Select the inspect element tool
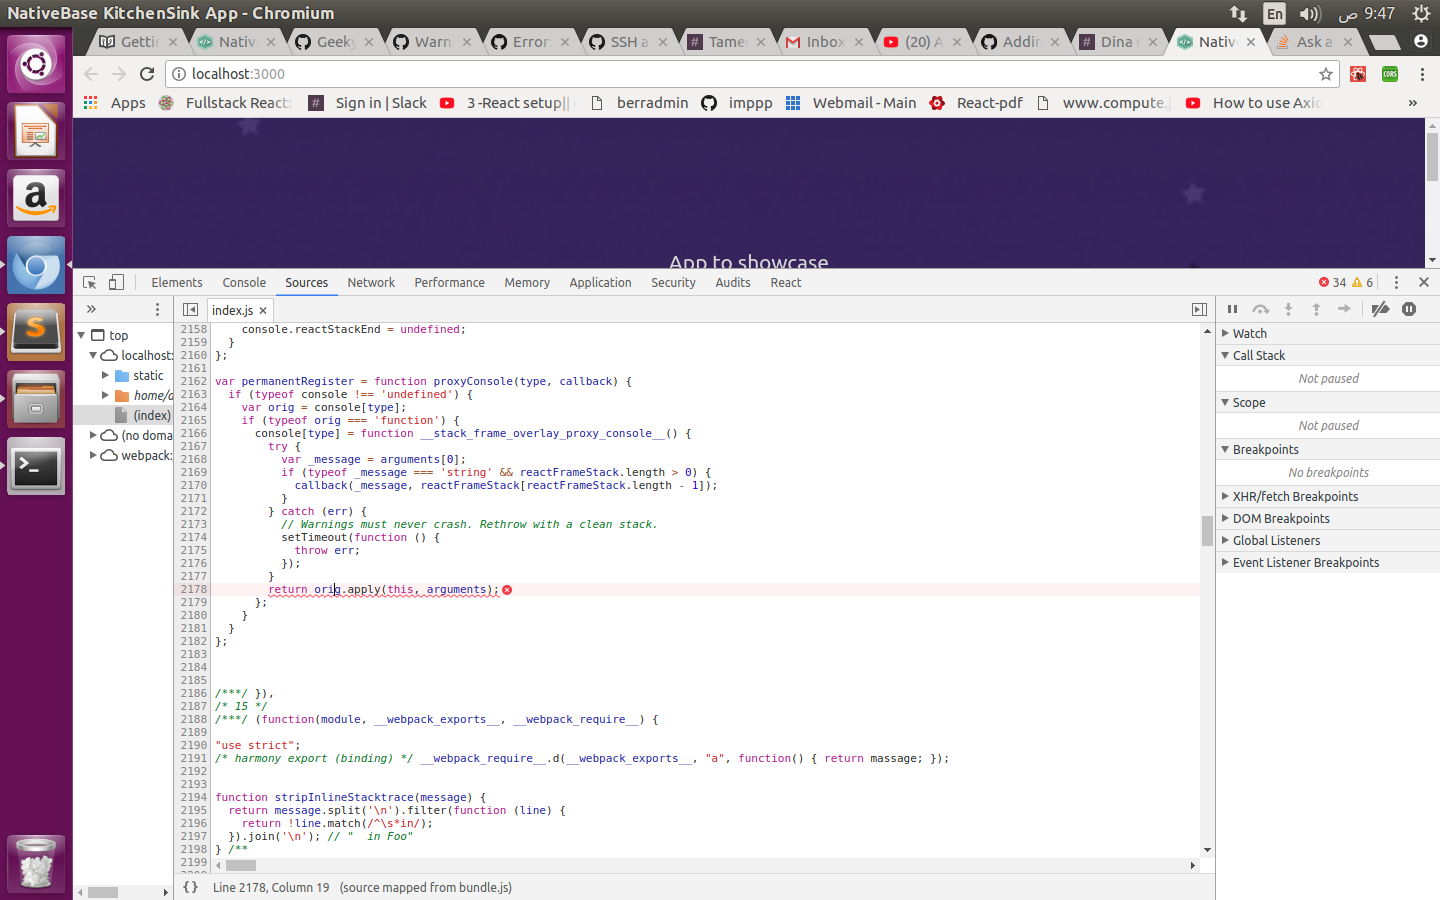1440x900 pixels. [89, 283]
